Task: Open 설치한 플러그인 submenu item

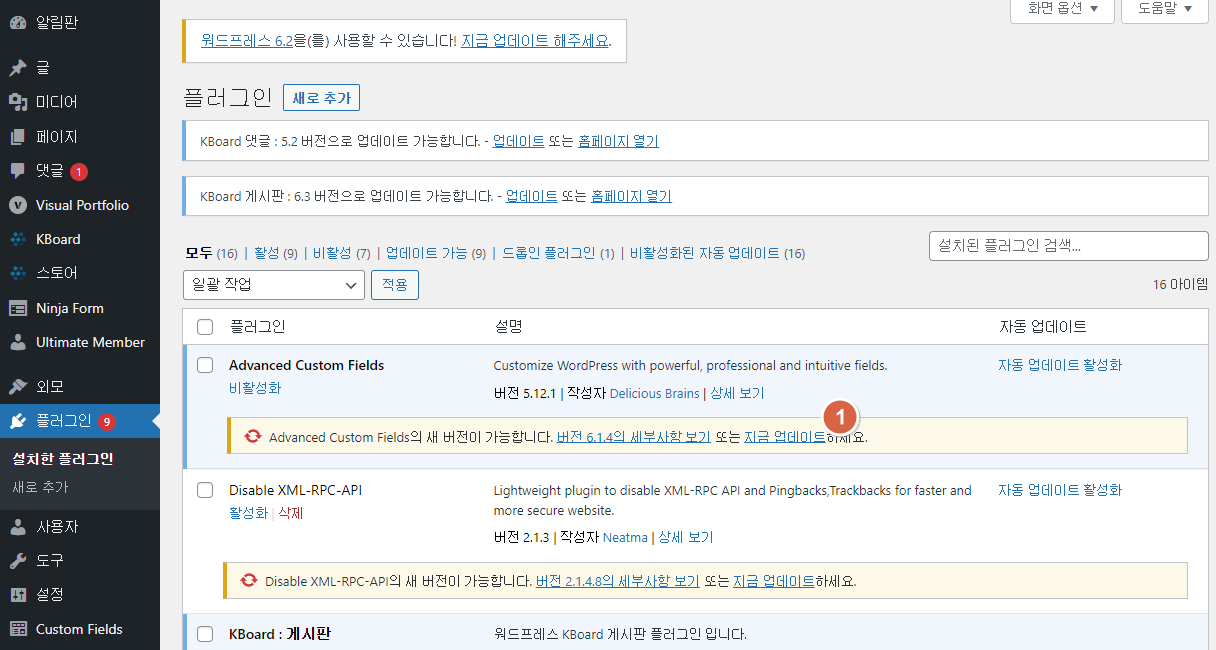Action: tap(62, 459)
